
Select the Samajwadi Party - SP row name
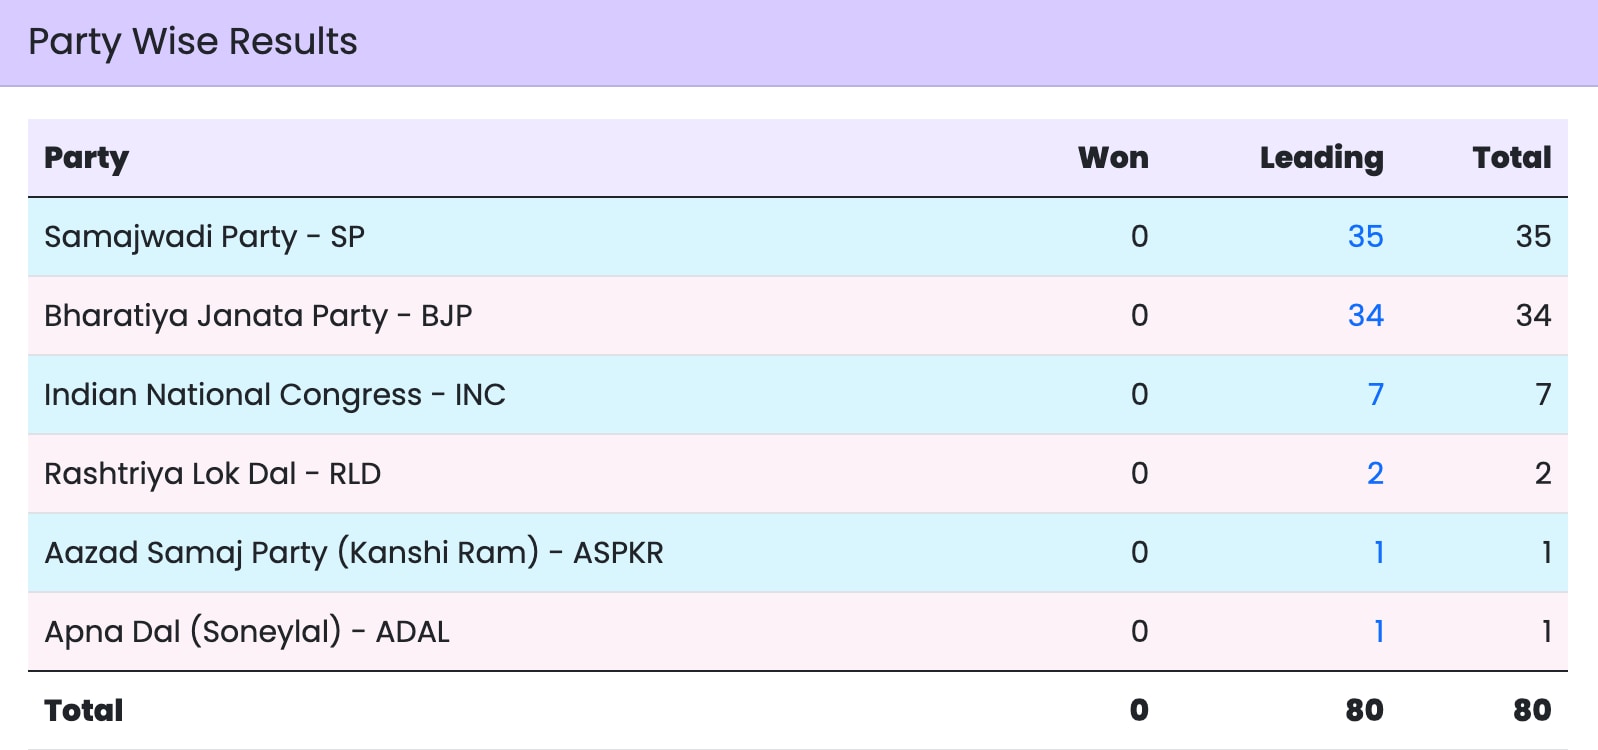204,237
